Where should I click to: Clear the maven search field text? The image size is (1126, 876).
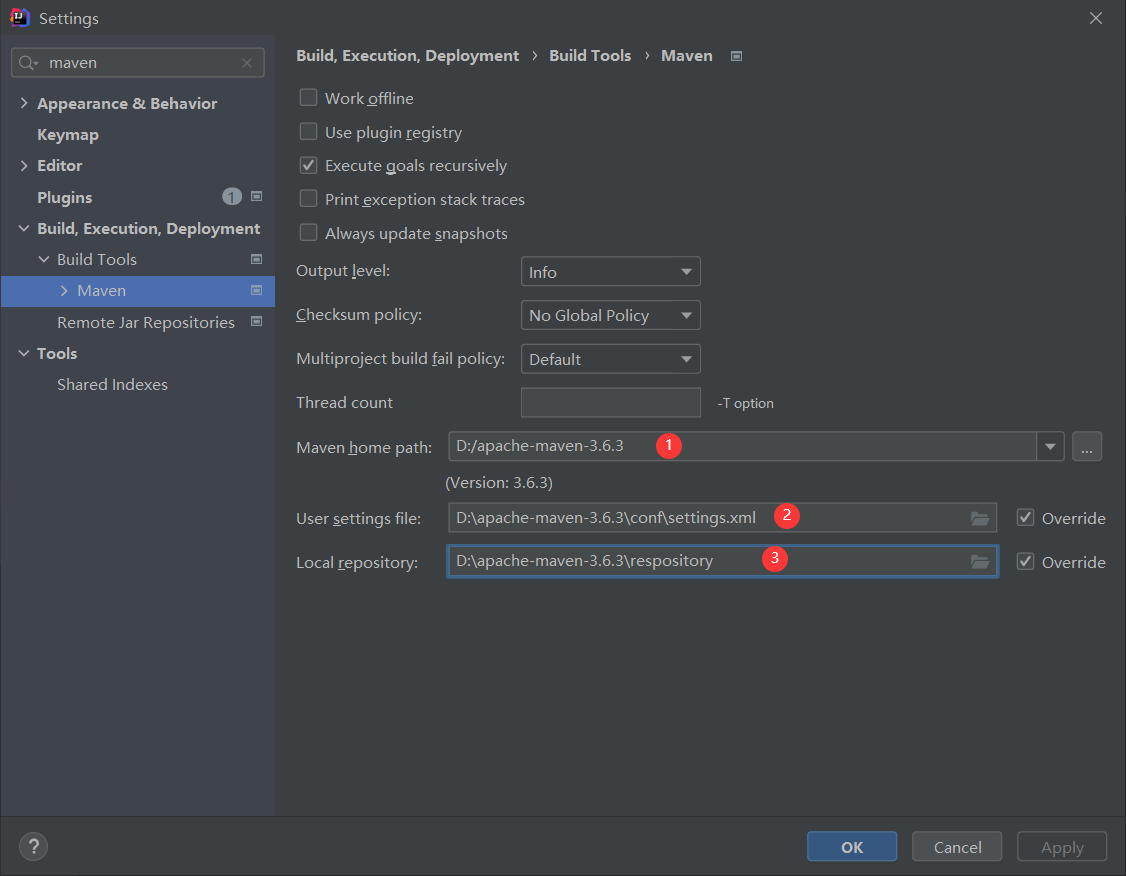pos(247,63)
